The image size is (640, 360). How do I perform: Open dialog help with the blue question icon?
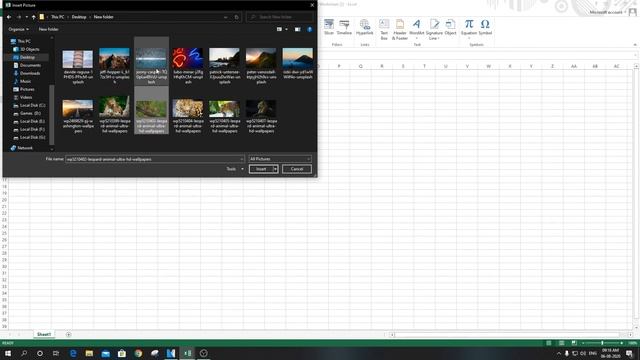[309, 29]
